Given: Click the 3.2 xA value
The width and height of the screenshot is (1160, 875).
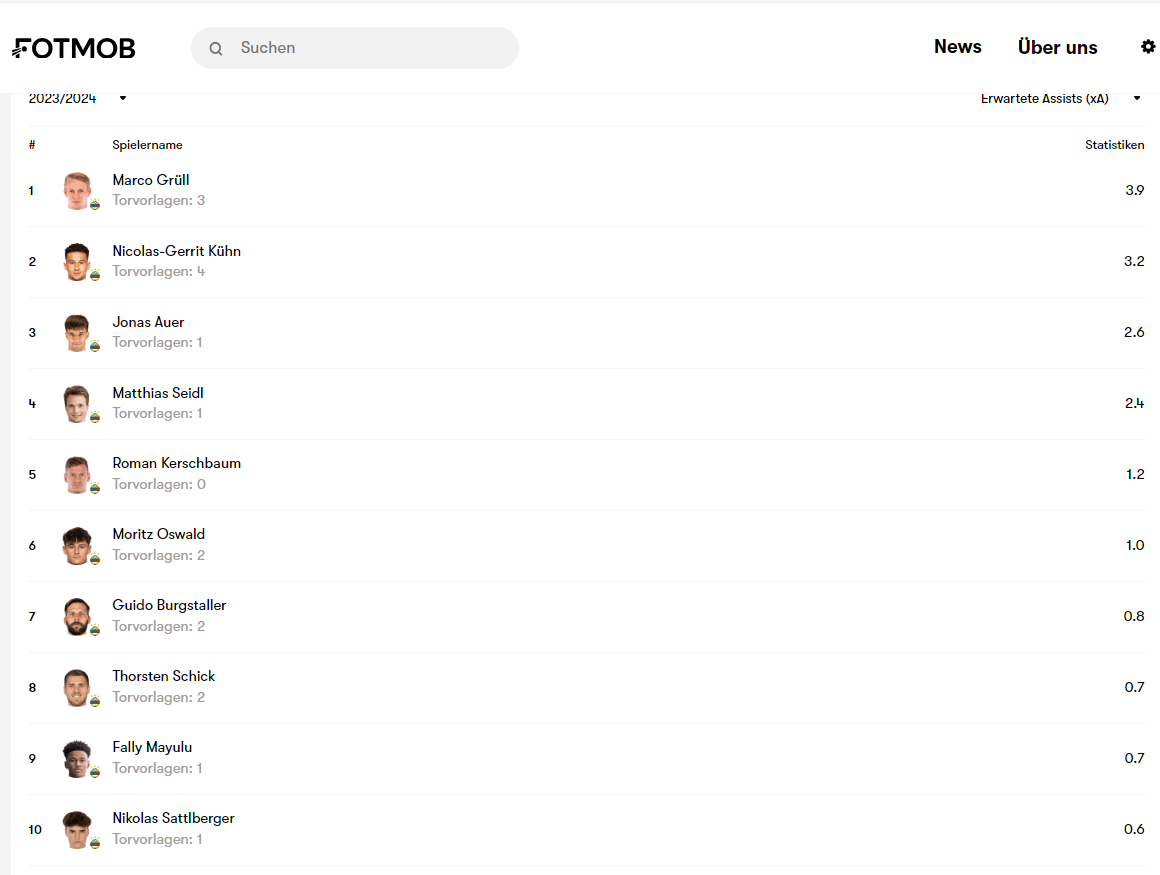Looking at the screenshot, I should [1134, 261].
